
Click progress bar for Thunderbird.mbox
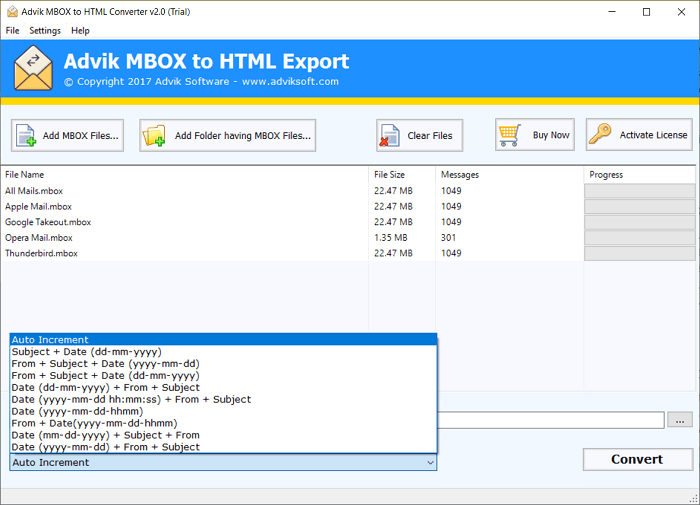coord(639,253)
